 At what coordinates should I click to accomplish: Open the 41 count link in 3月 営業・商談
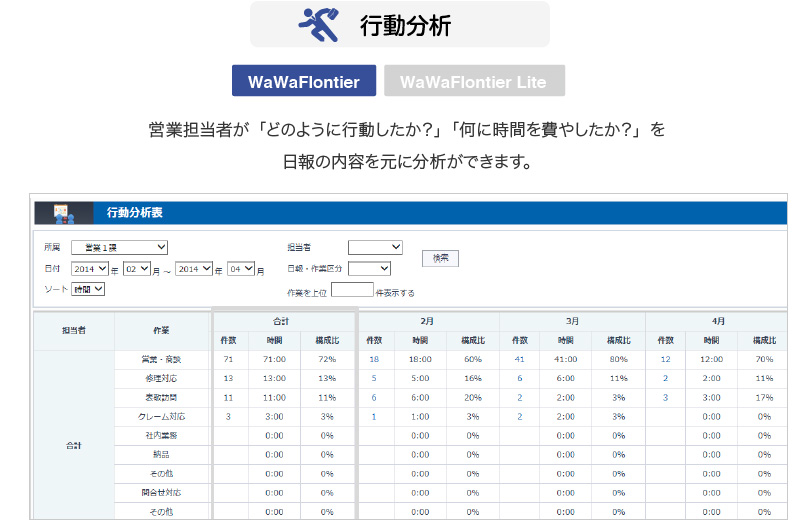519,358
